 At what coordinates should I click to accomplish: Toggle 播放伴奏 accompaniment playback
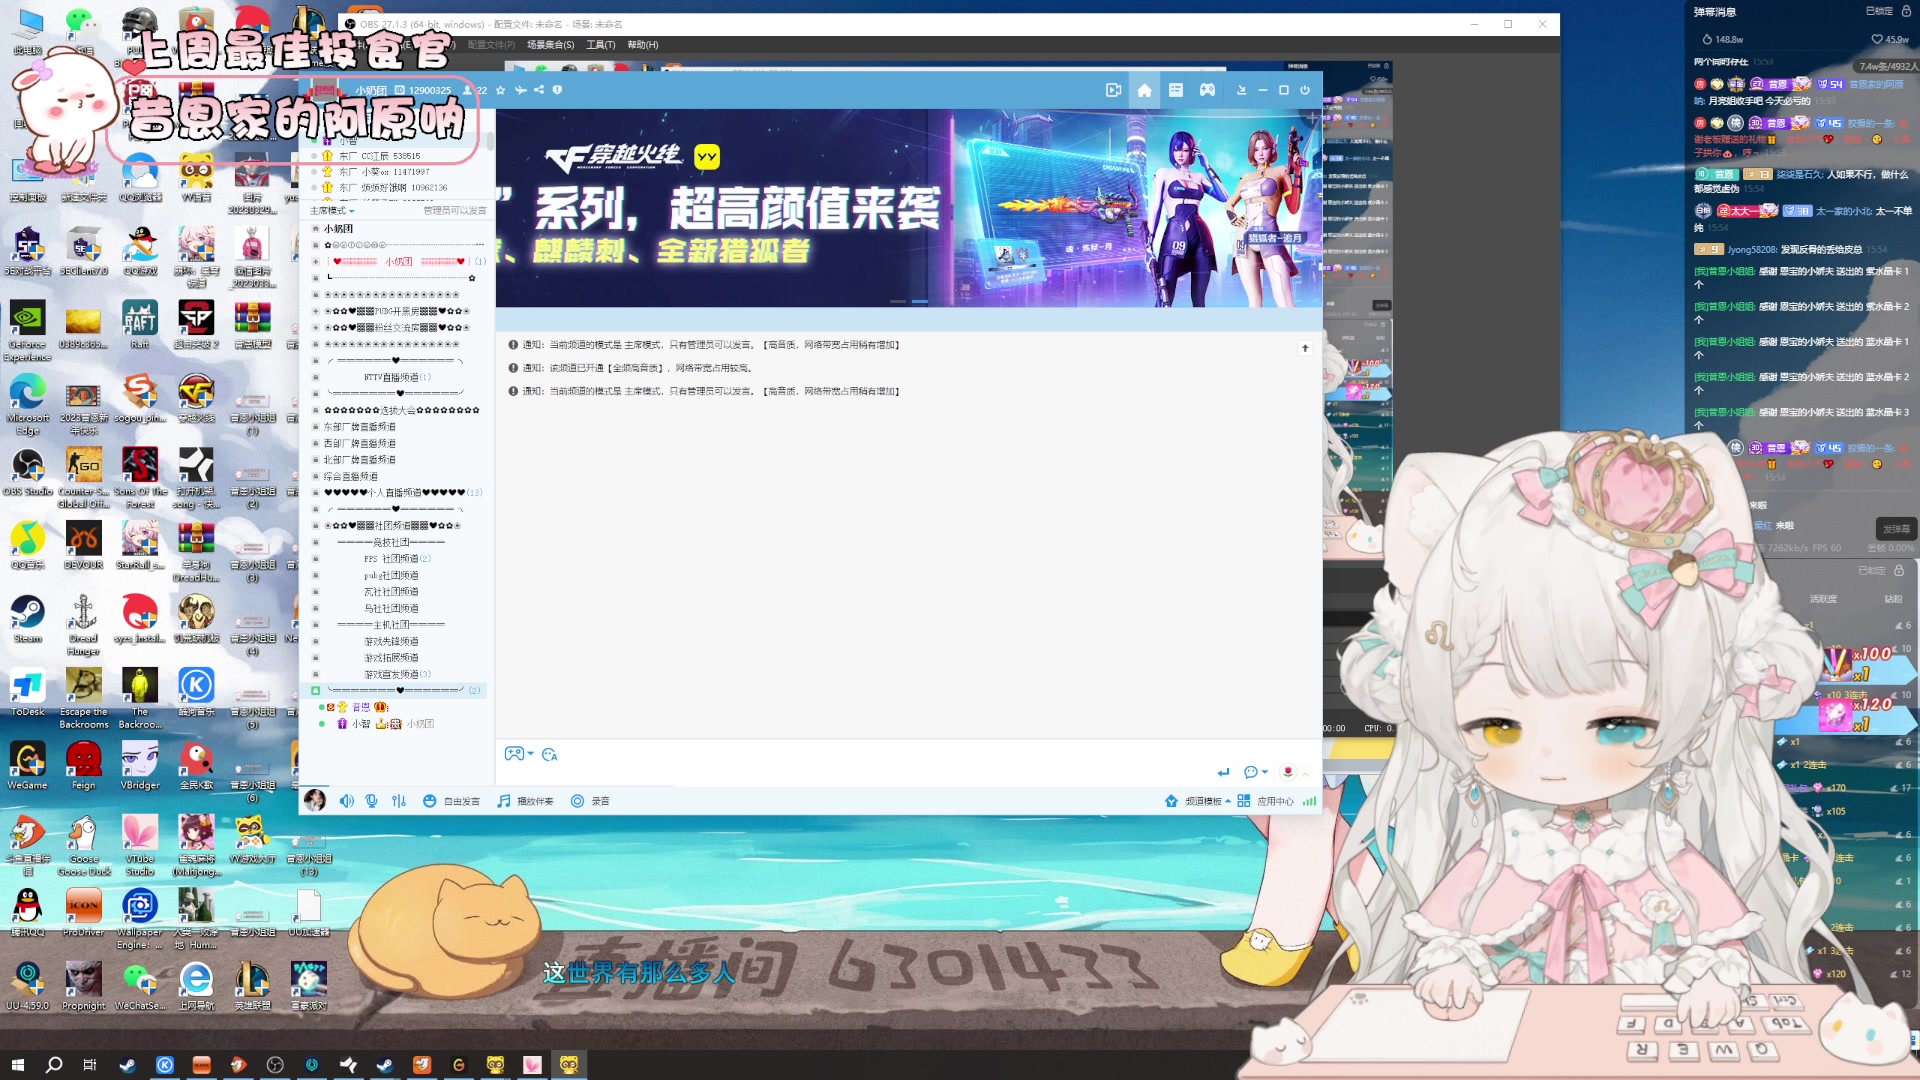tap(527, 801)
